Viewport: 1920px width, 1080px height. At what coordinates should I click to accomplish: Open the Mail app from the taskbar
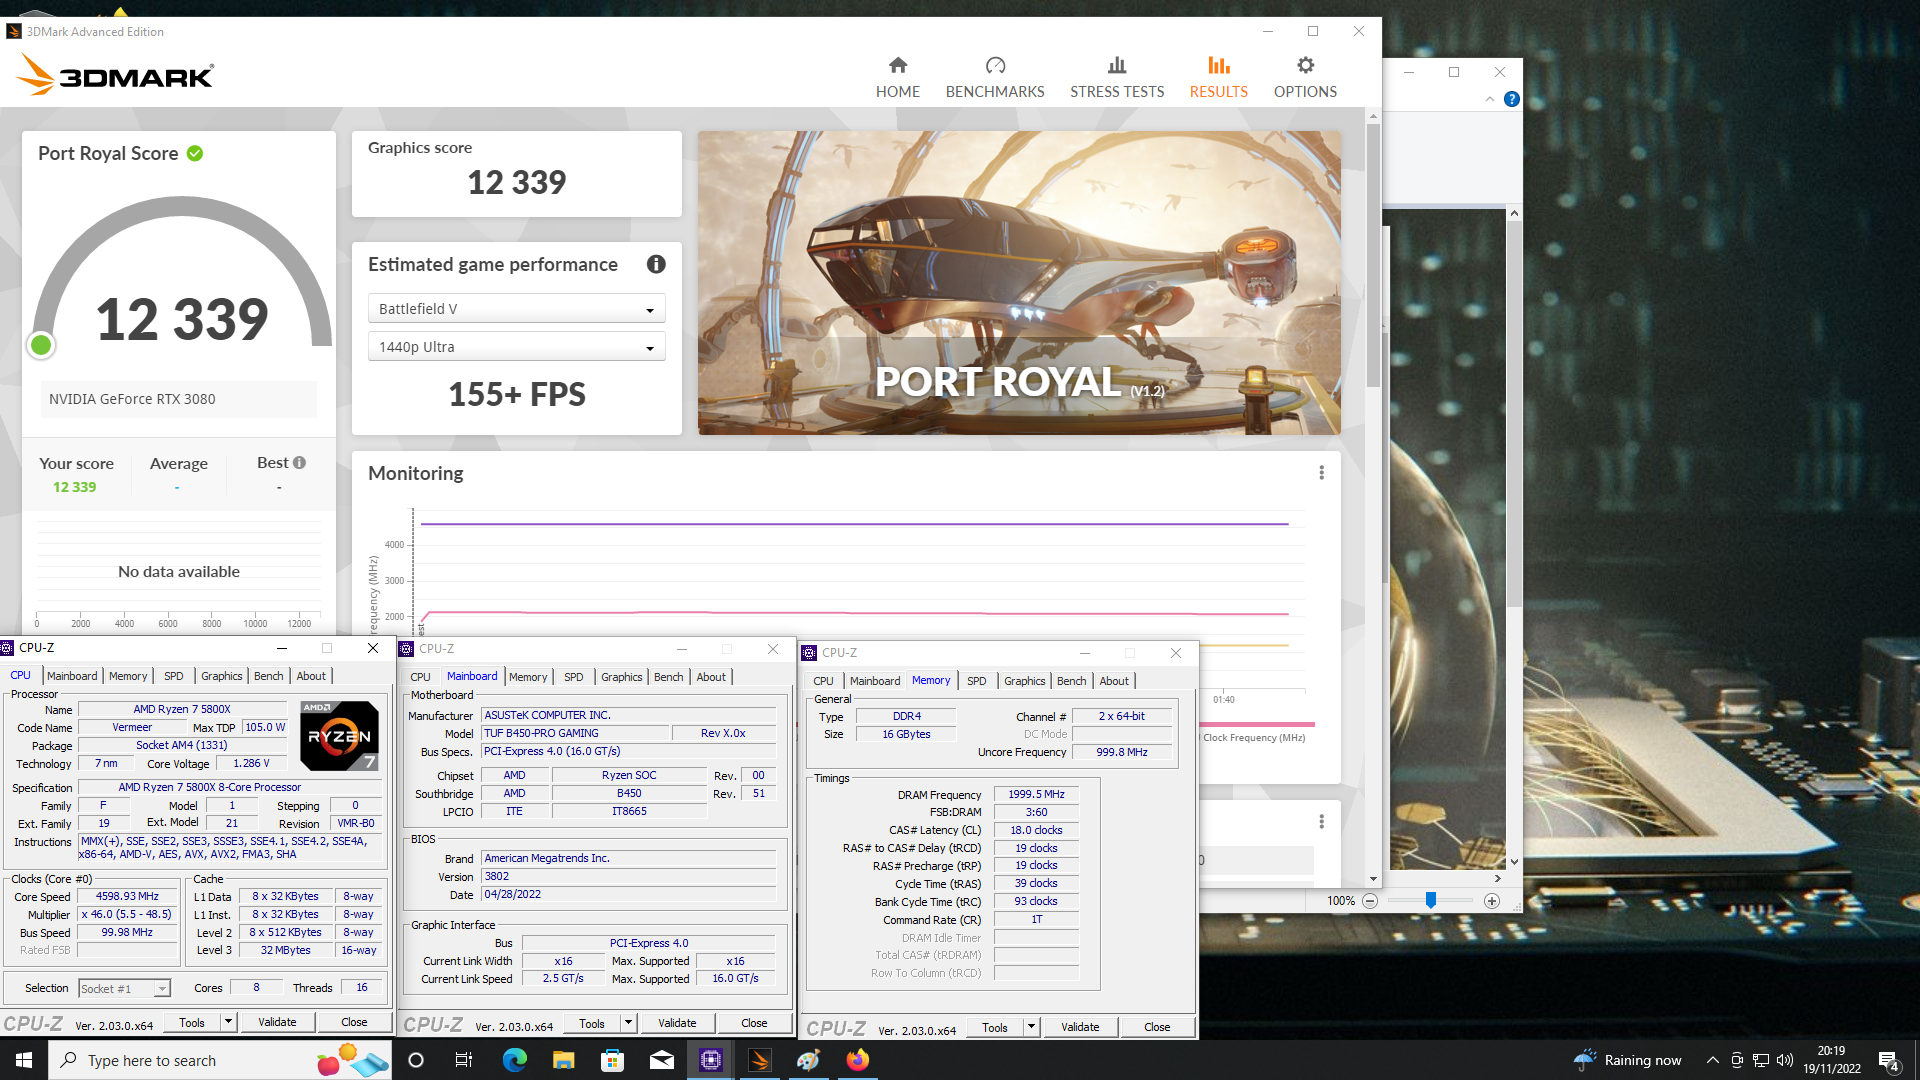coord(661,1060)
